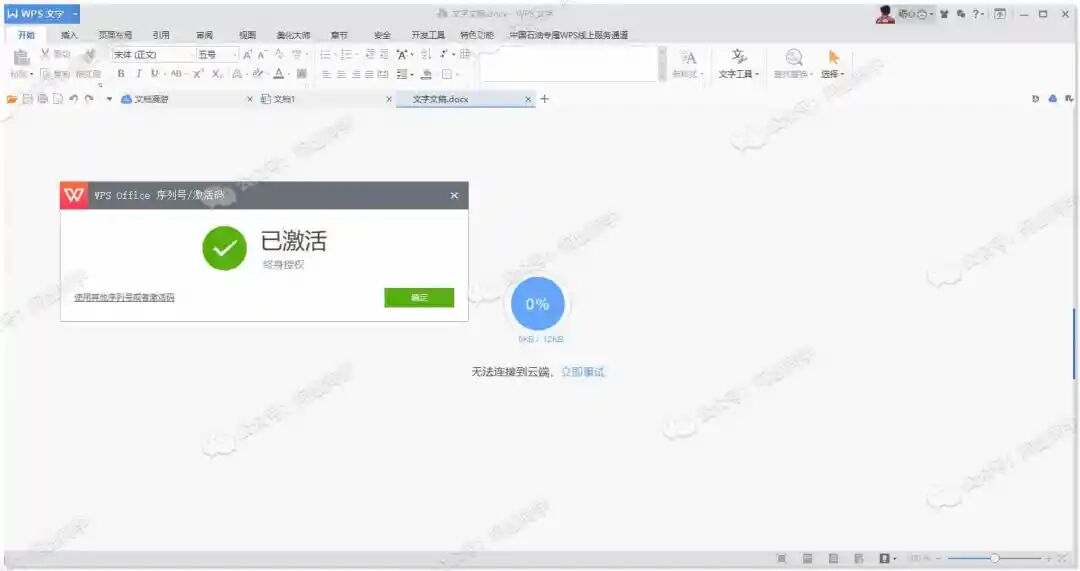Click the open folder icon
Image resolution: width=1080 pixels, height=571 pixels.
point(12,99)
